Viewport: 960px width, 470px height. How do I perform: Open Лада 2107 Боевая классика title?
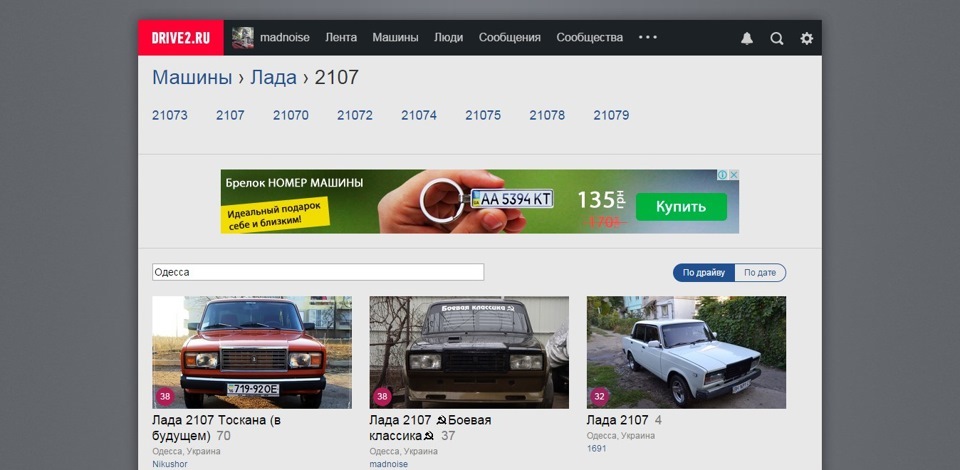pos(430,428)
